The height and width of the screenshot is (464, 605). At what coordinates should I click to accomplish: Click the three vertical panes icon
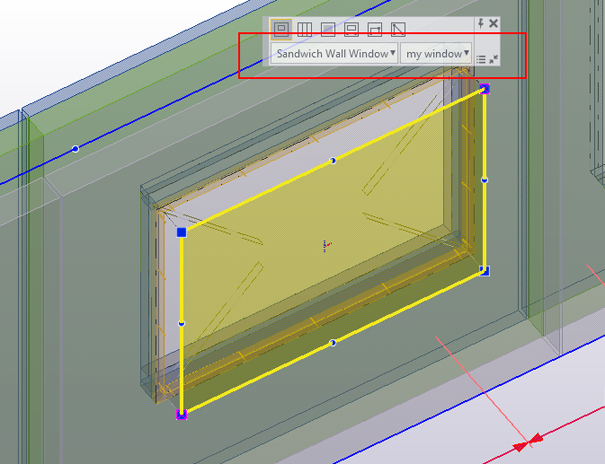tap(304, 29)
